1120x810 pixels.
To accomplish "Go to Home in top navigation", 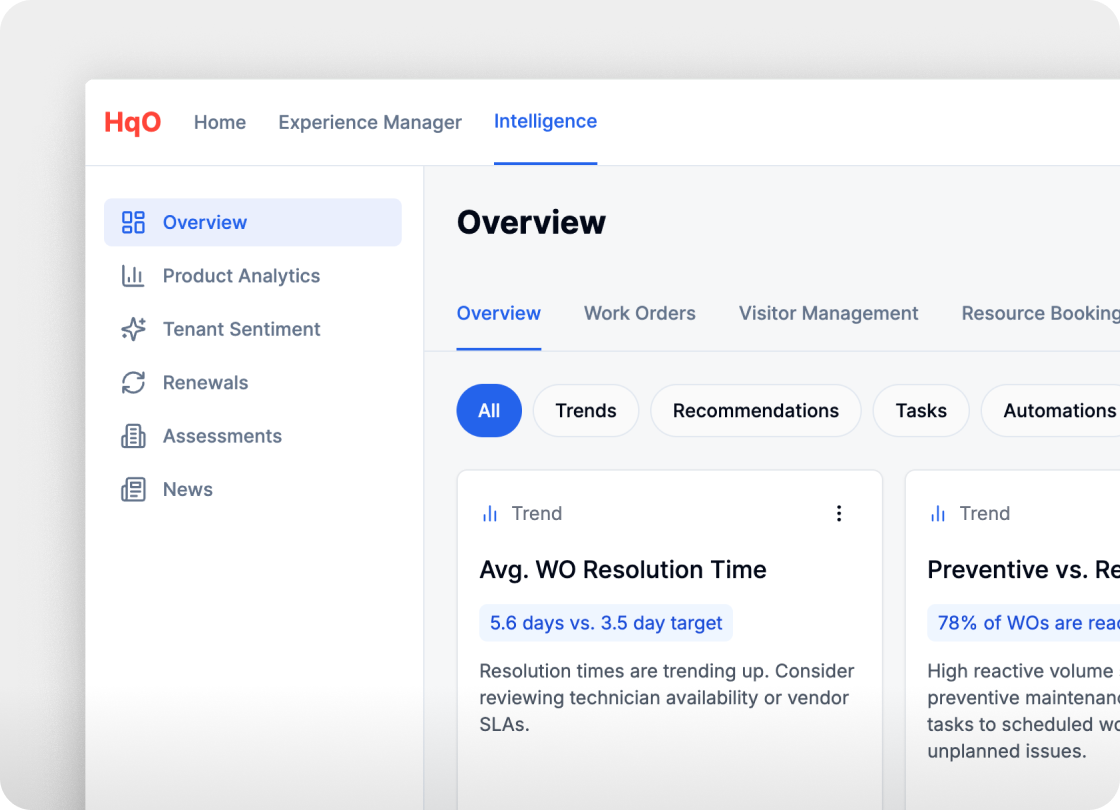I will [220, 122].
